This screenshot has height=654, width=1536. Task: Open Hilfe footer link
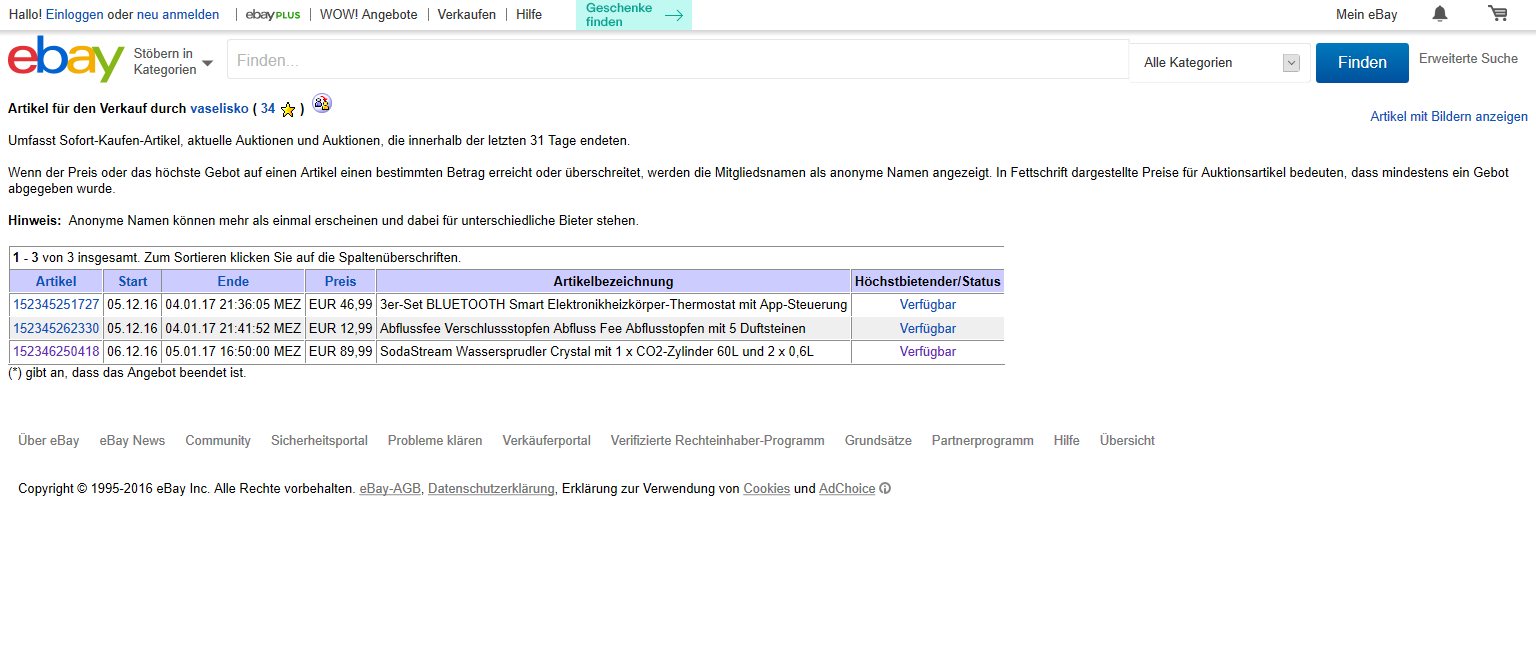1067,440
